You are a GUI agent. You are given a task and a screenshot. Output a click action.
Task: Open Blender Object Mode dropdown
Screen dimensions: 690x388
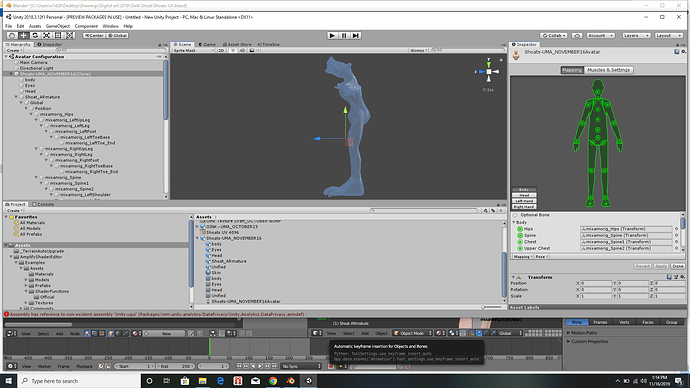pyautogui.click(x=413, y=333)
